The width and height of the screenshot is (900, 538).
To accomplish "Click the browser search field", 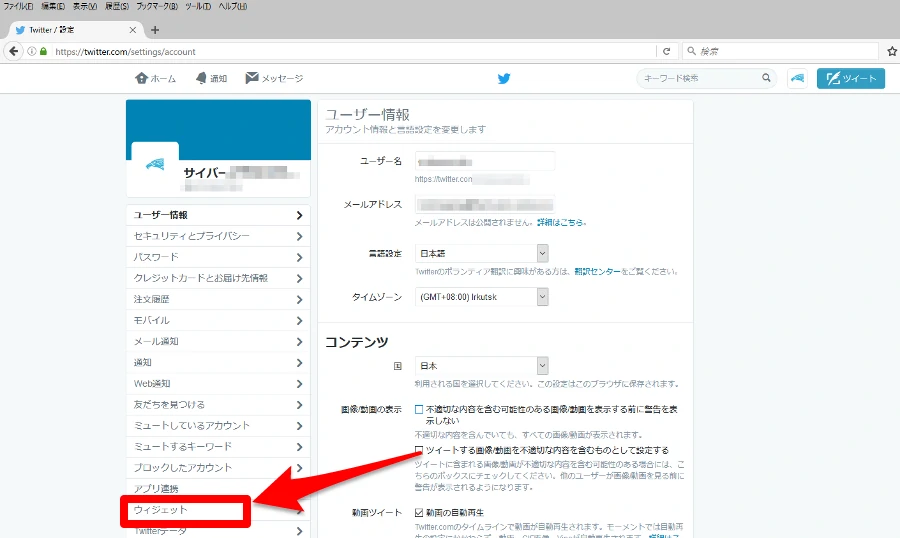I will coord(781,51).
